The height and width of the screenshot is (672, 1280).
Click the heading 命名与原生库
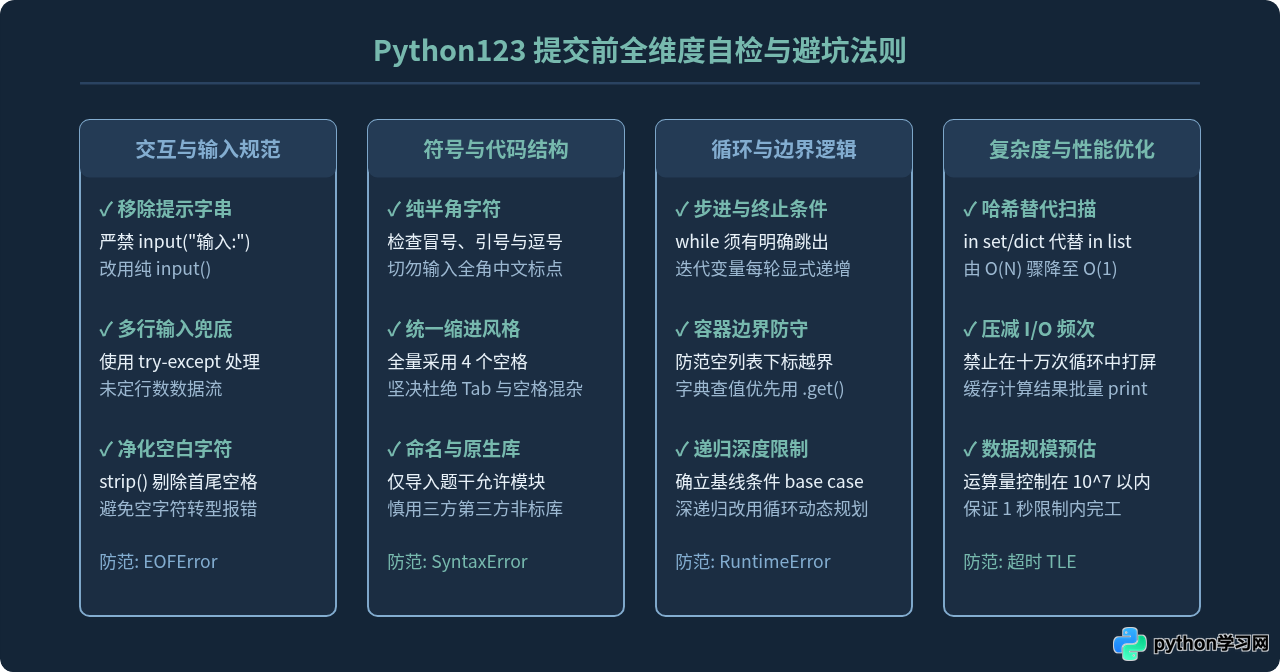coord(463,449)
